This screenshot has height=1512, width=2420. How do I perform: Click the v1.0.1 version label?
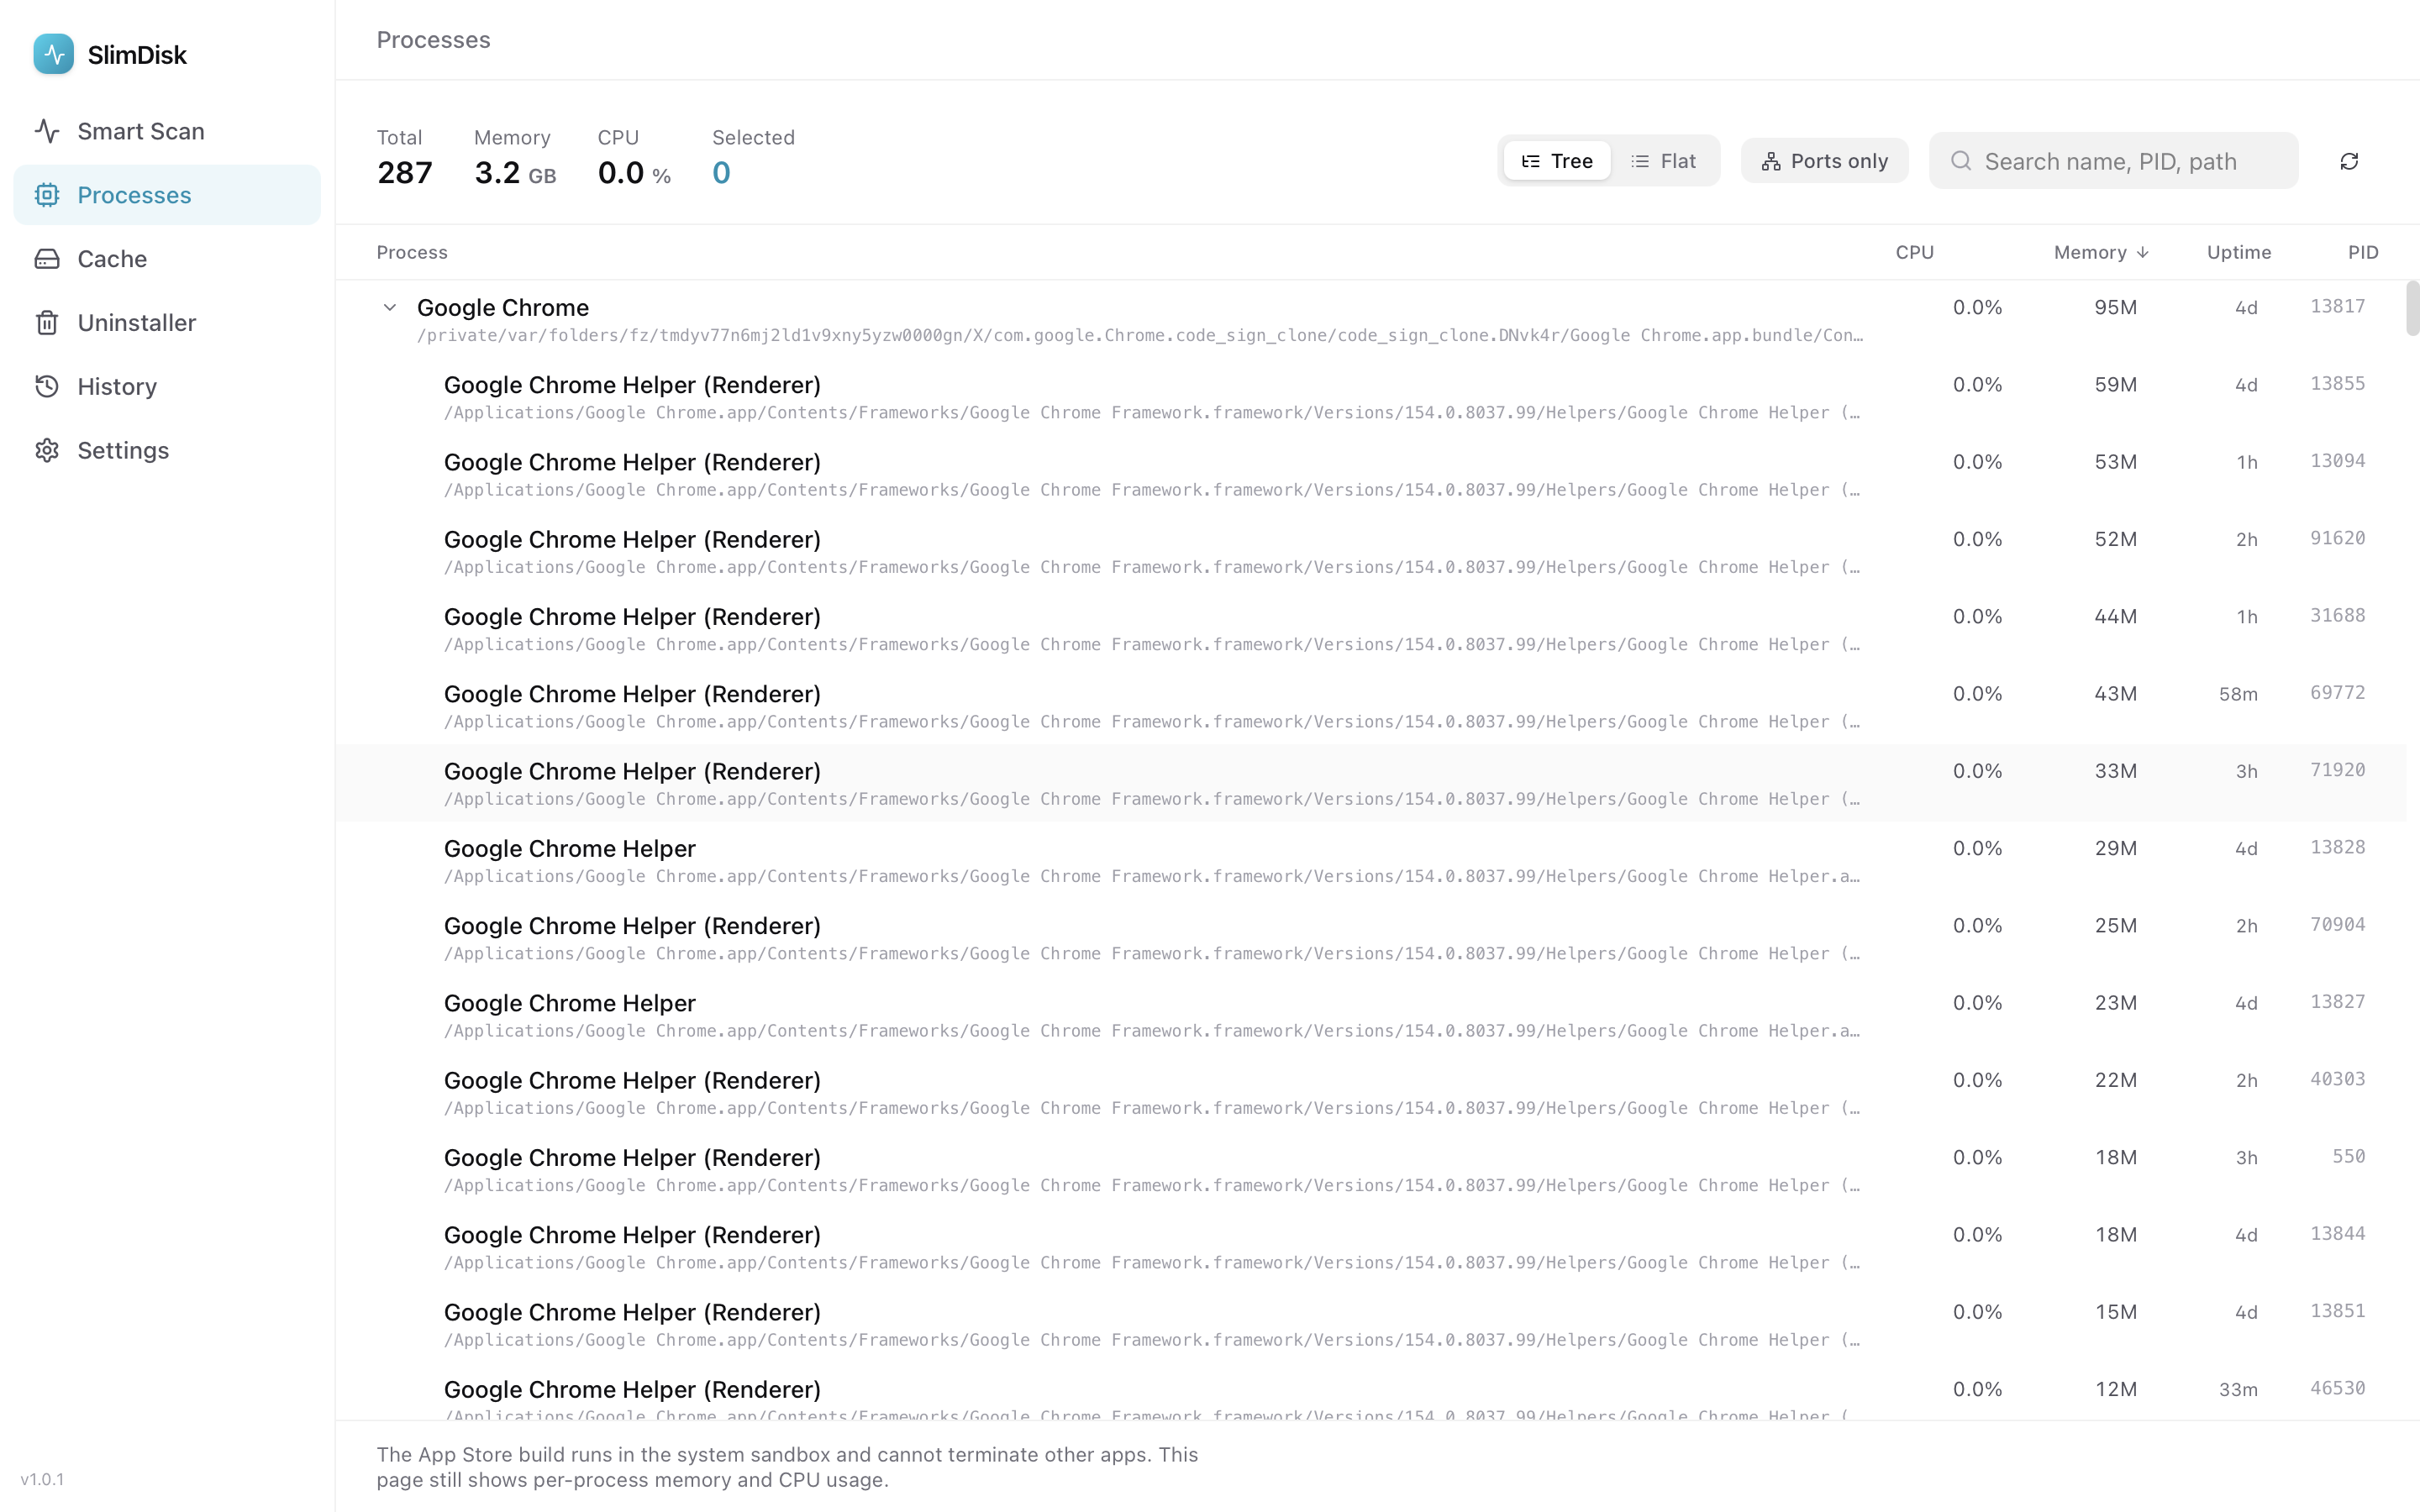coord(42,1479)
